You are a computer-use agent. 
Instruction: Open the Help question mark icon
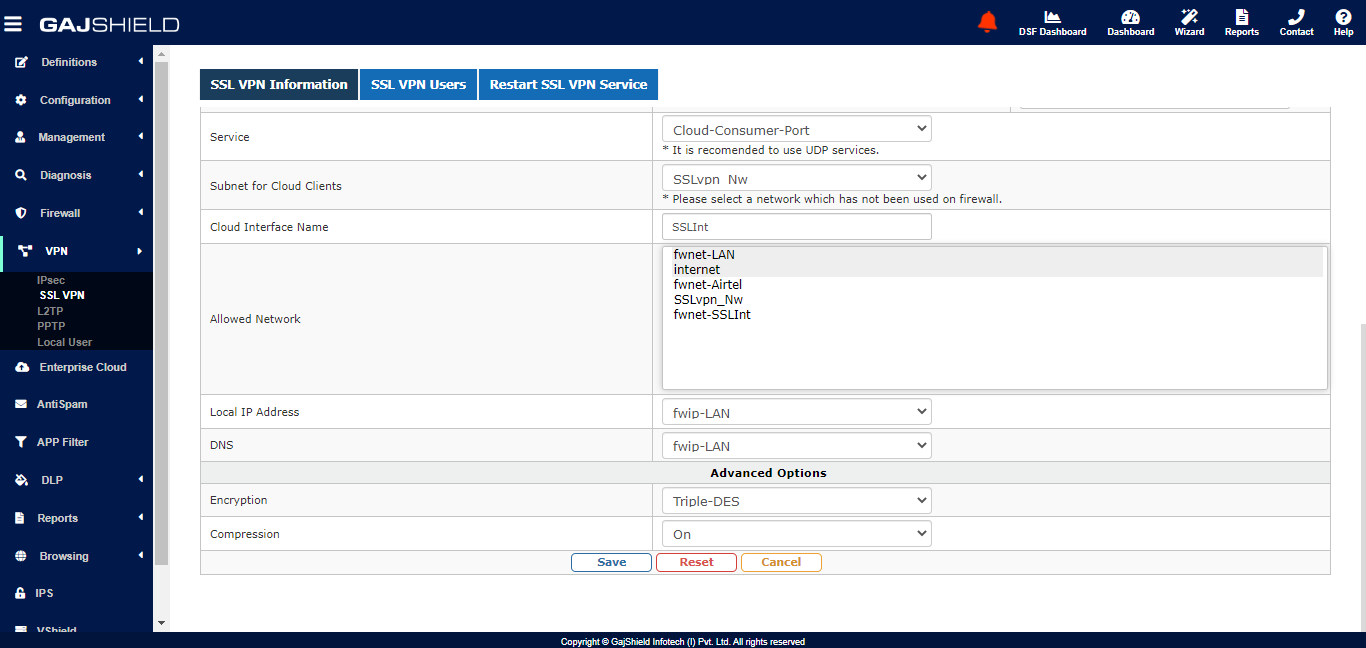(x=1343, y=17)
